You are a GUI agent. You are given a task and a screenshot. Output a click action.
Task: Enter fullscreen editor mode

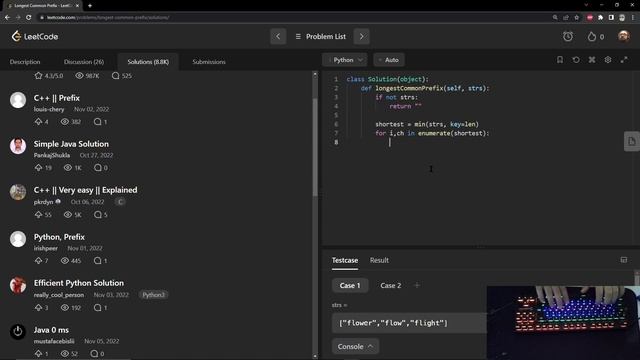click(624, 60)
